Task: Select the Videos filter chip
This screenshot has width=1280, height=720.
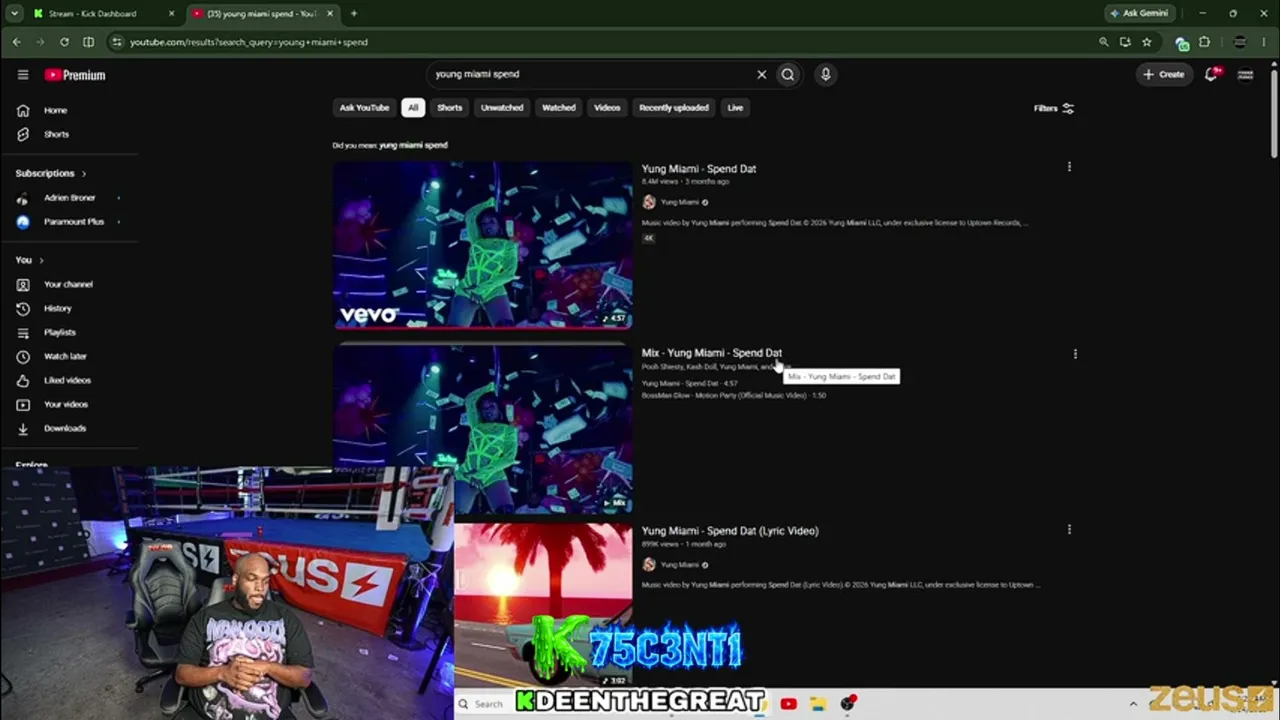Action: pyautogui.click(x=607, y=108)
